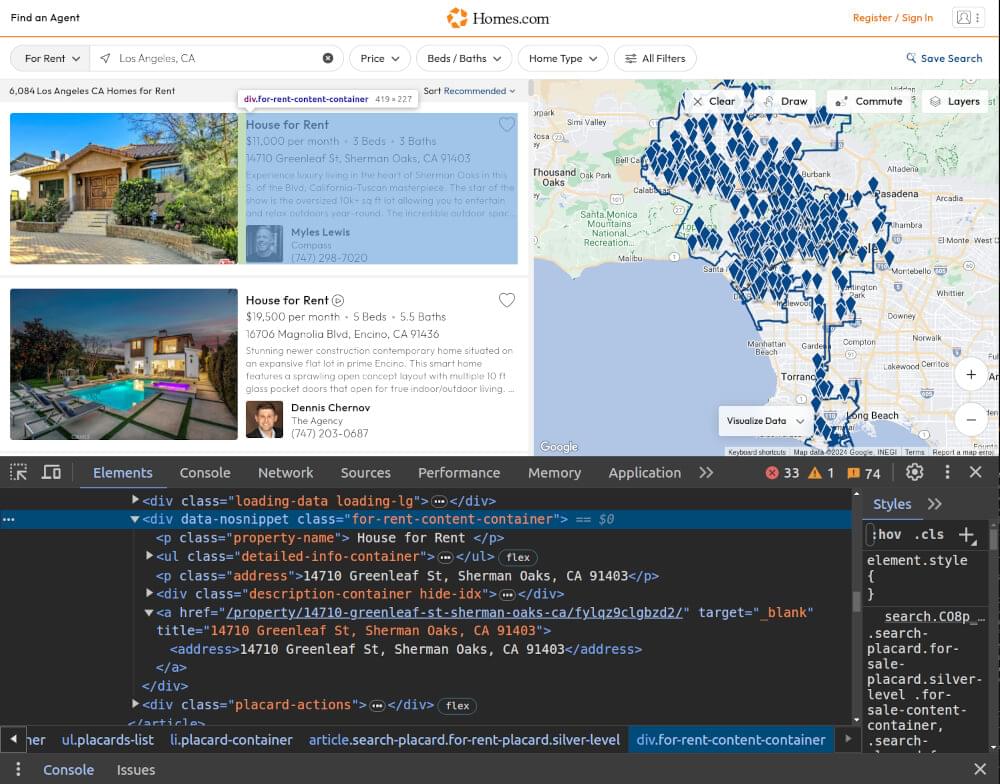Image resolution: width=1000 pixels, height=784 pixels.
Task: Expand the placard-actions div node
Action: pyautogui.click(x=137, y=705)
